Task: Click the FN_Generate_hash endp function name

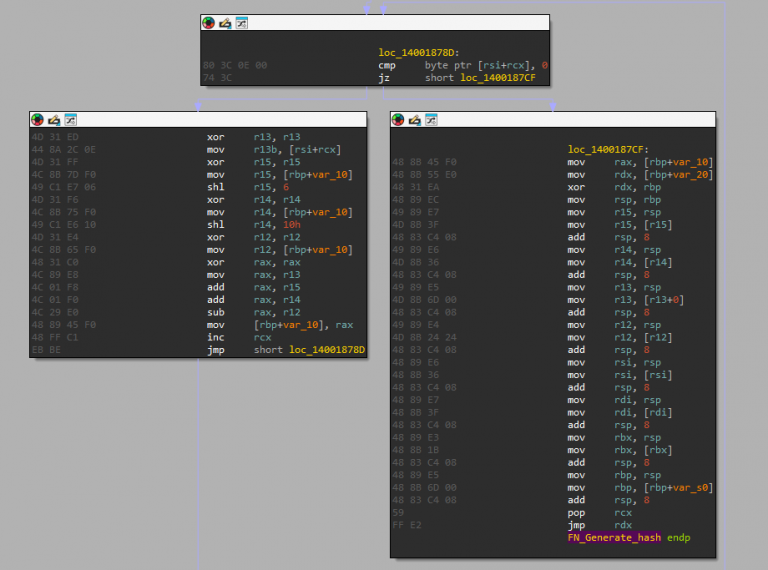Action: (x=612, y=538)
